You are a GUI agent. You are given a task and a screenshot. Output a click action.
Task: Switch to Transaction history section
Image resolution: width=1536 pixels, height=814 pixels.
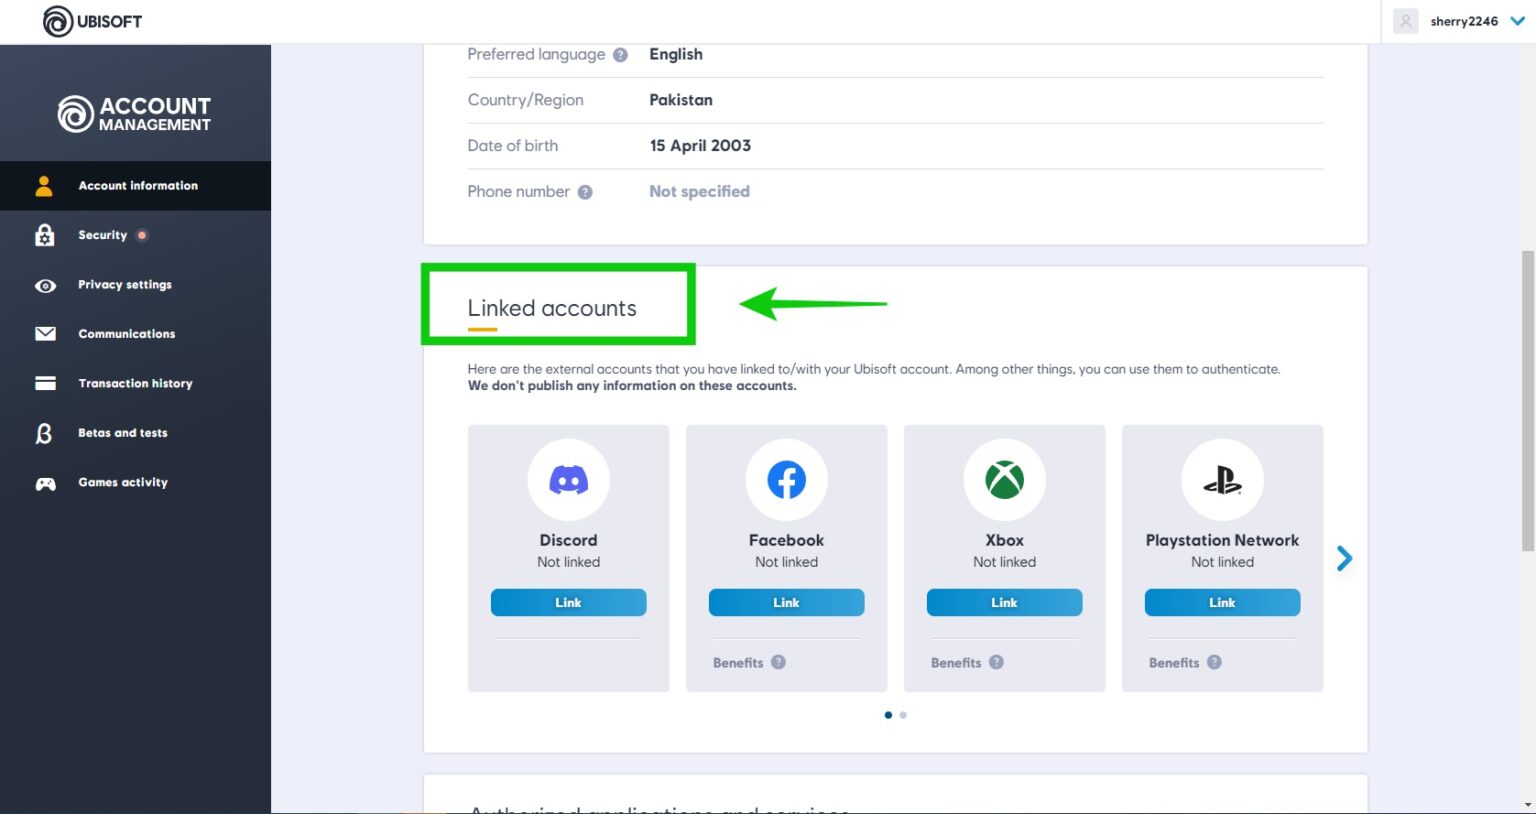tap(135, 383)
